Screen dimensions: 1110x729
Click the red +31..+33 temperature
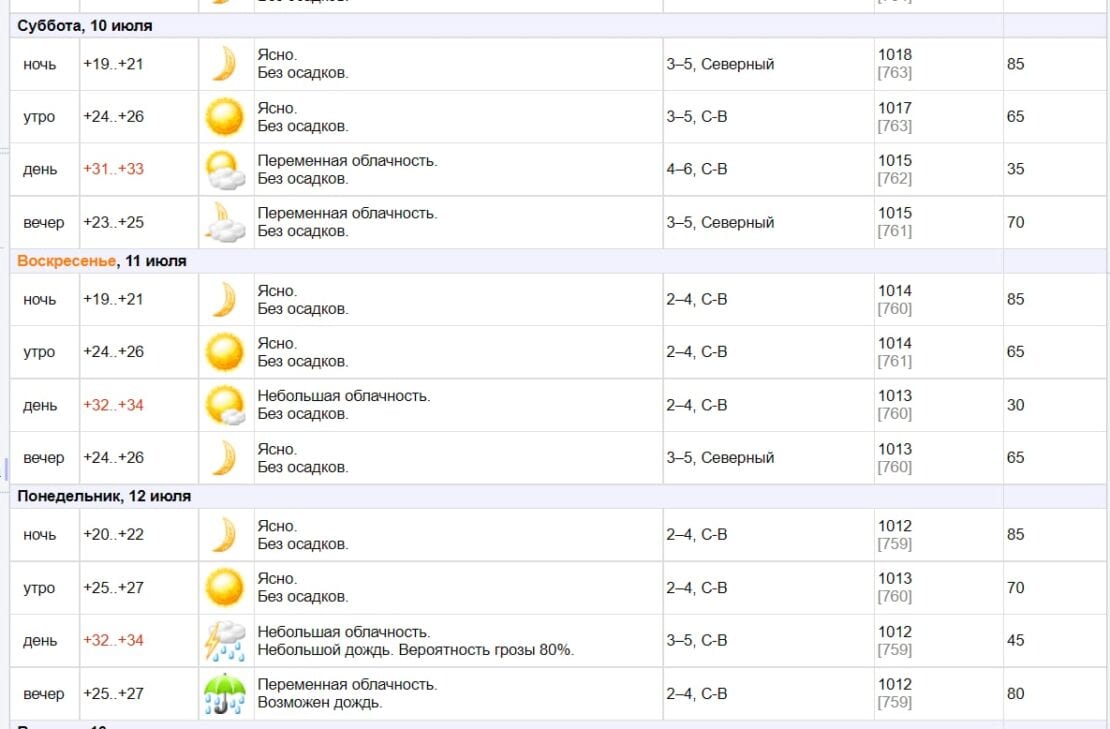[113, 169]
